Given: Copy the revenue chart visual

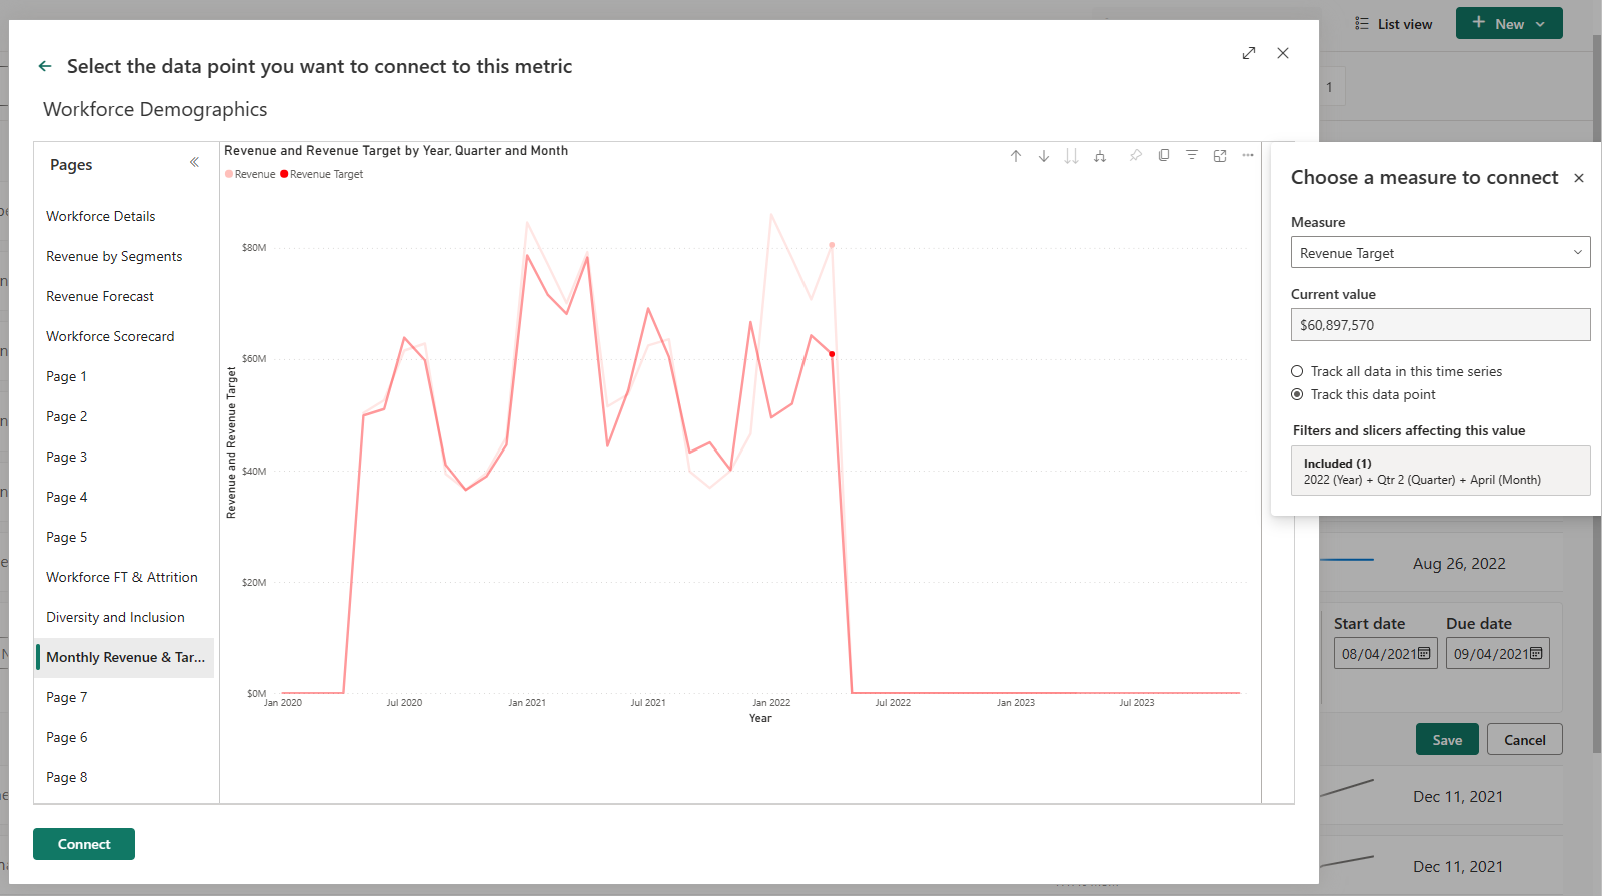Looking at the screenshot, I should pyautogui.click(x=1163, y=156).
